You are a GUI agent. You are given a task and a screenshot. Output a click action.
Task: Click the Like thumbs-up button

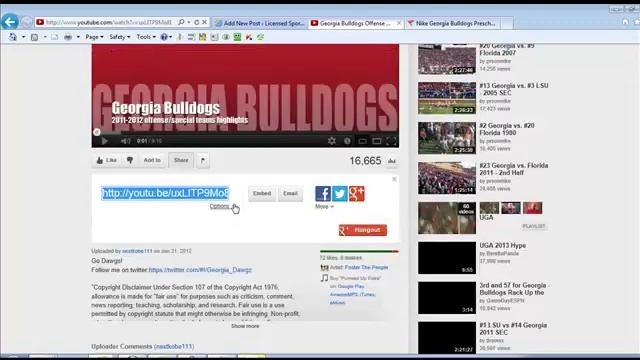pos(106,160)
